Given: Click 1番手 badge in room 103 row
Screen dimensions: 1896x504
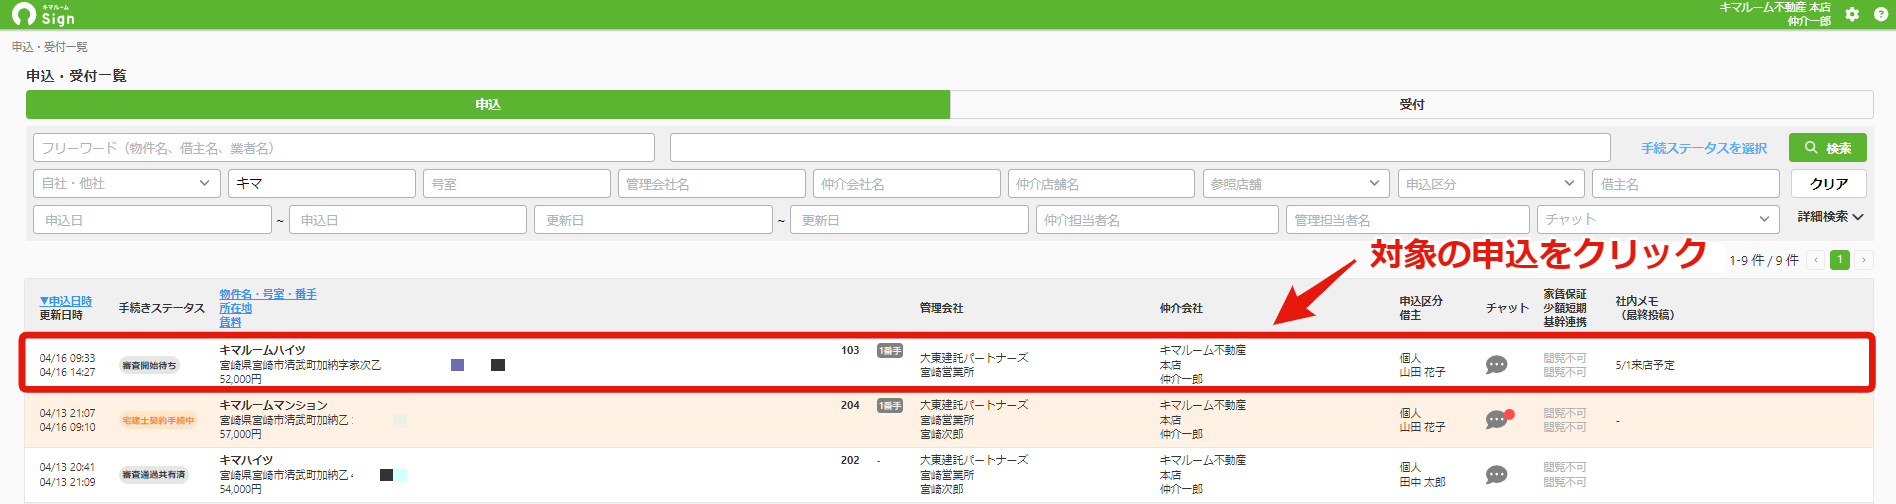Looking at the screenshot, I should tap(890, 351).
